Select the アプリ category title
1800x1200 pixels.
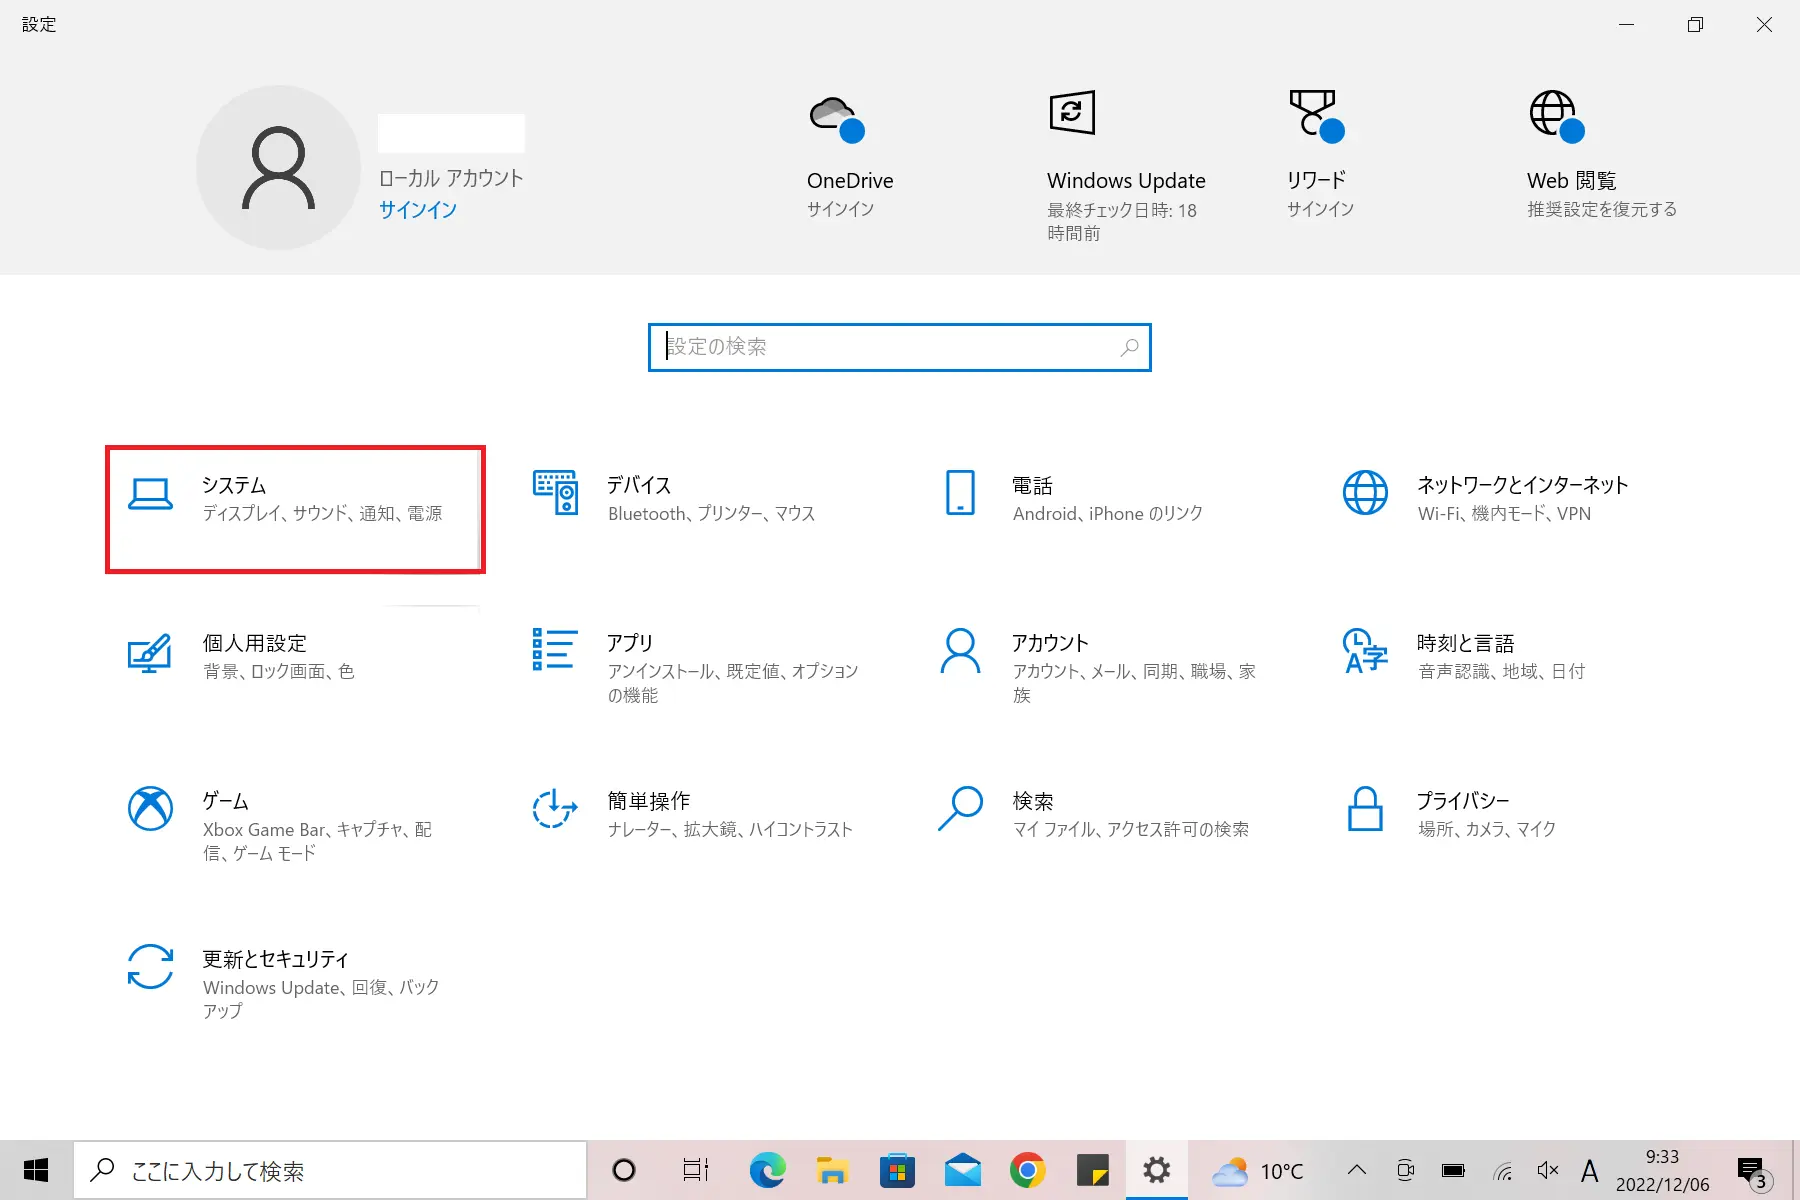pos(630,643)
